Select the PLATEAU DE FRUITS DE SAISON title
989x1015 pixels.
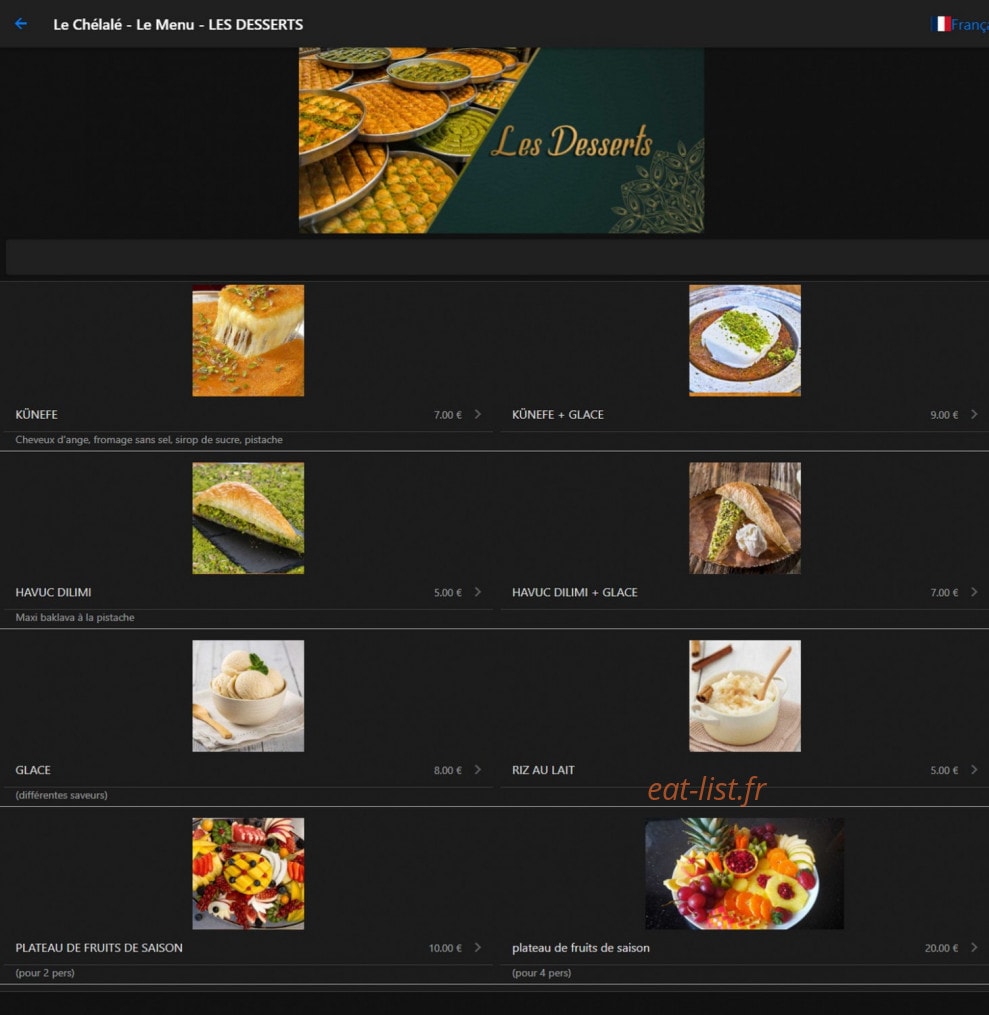pos(99,948)
